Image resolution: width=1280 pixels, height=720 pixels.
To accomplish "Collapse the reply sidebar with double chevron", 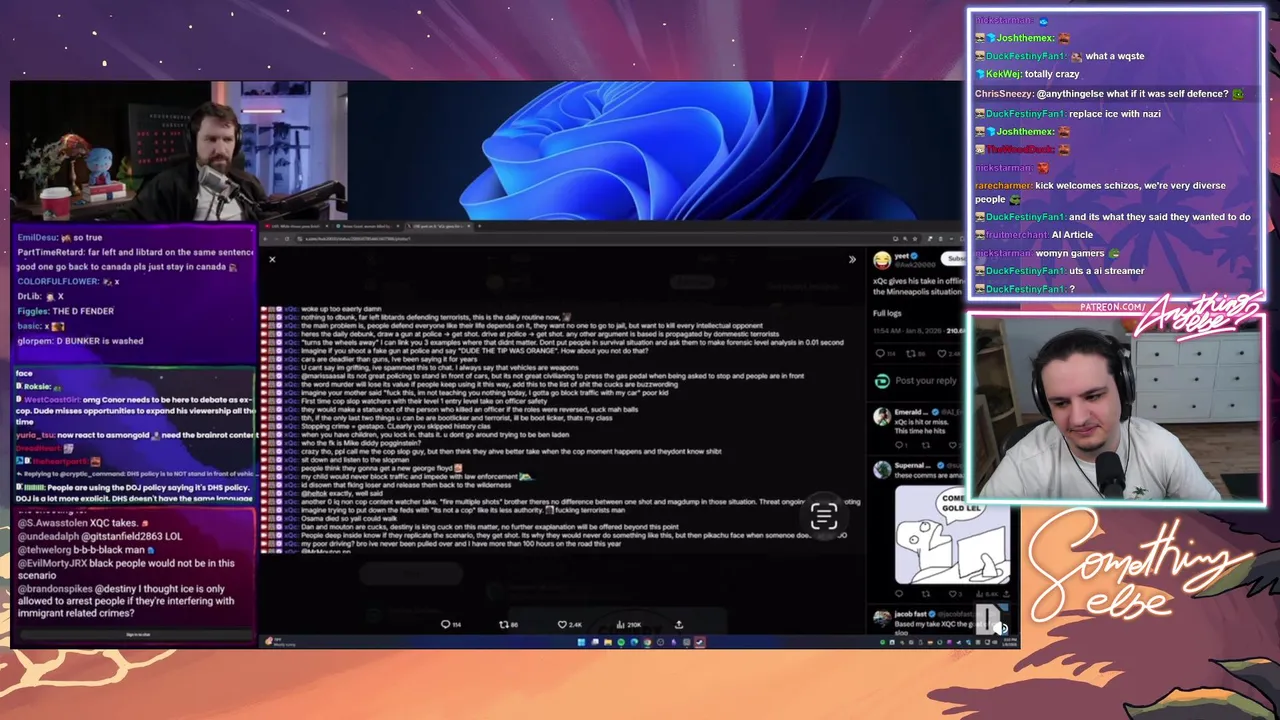I will pos(852,259).
